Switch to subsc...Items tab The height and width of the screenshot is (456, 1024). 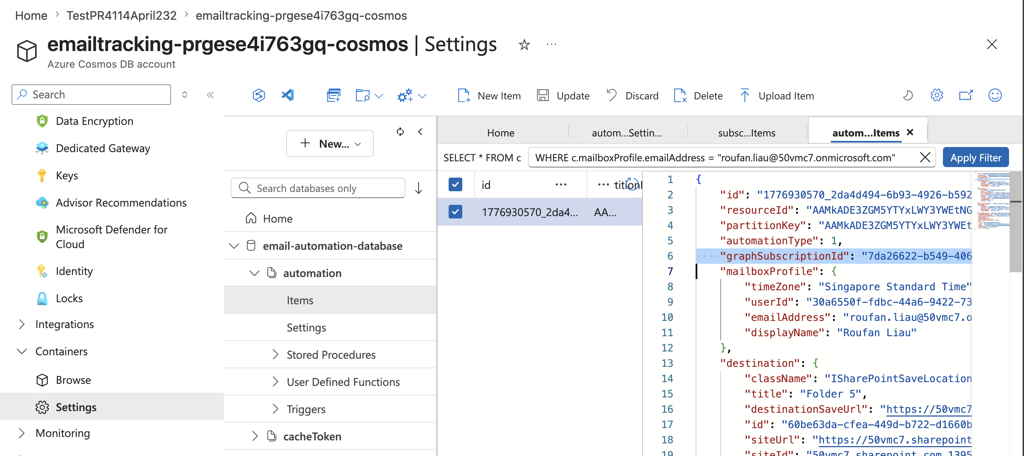747,133
